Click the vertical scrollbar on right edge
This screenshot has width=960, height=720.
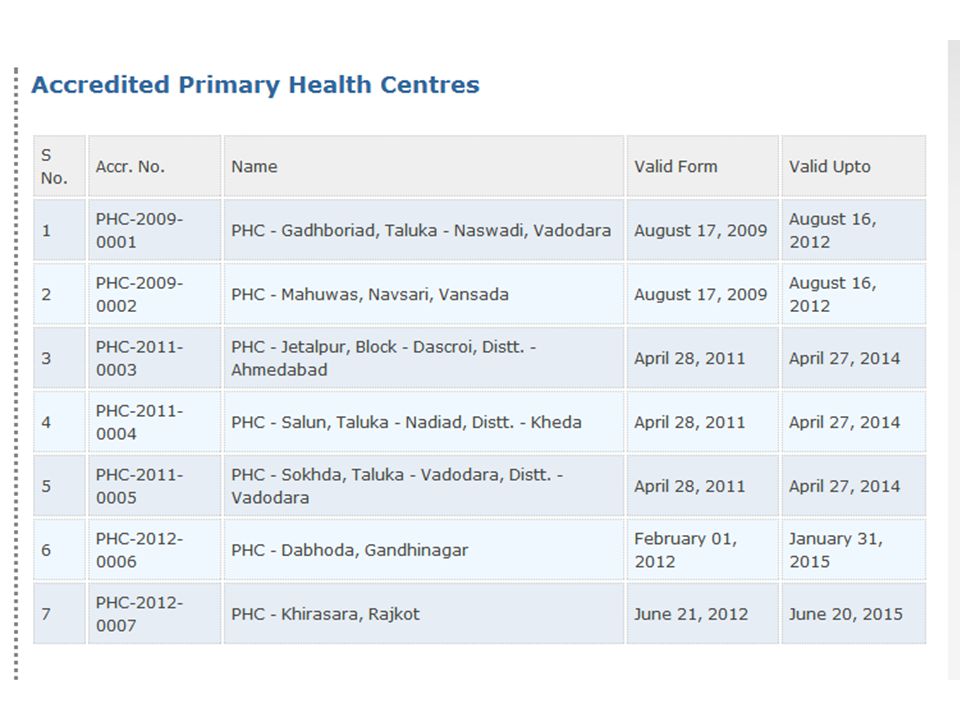click(953, 360)
